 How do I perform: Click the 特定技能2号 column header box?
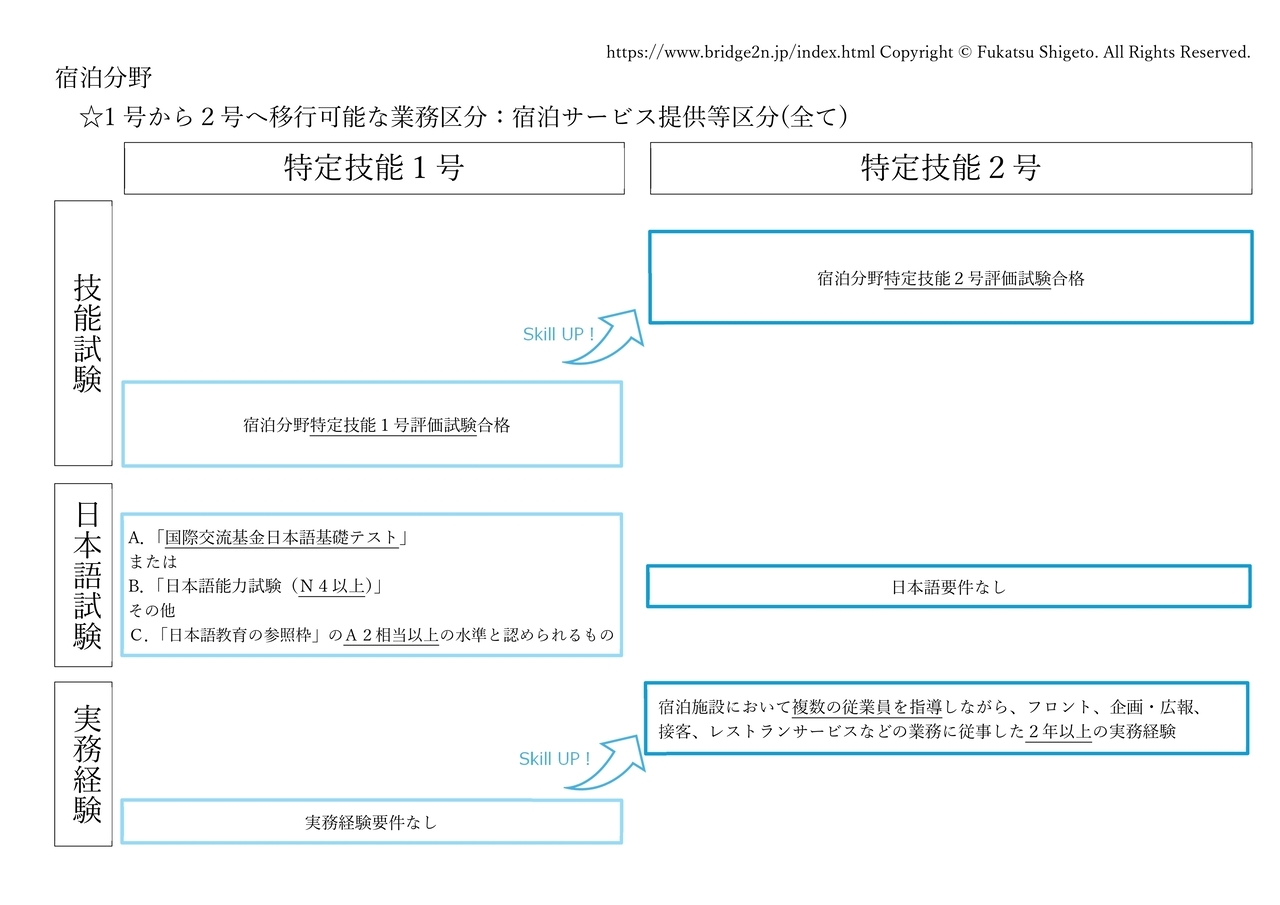point(951,168)
